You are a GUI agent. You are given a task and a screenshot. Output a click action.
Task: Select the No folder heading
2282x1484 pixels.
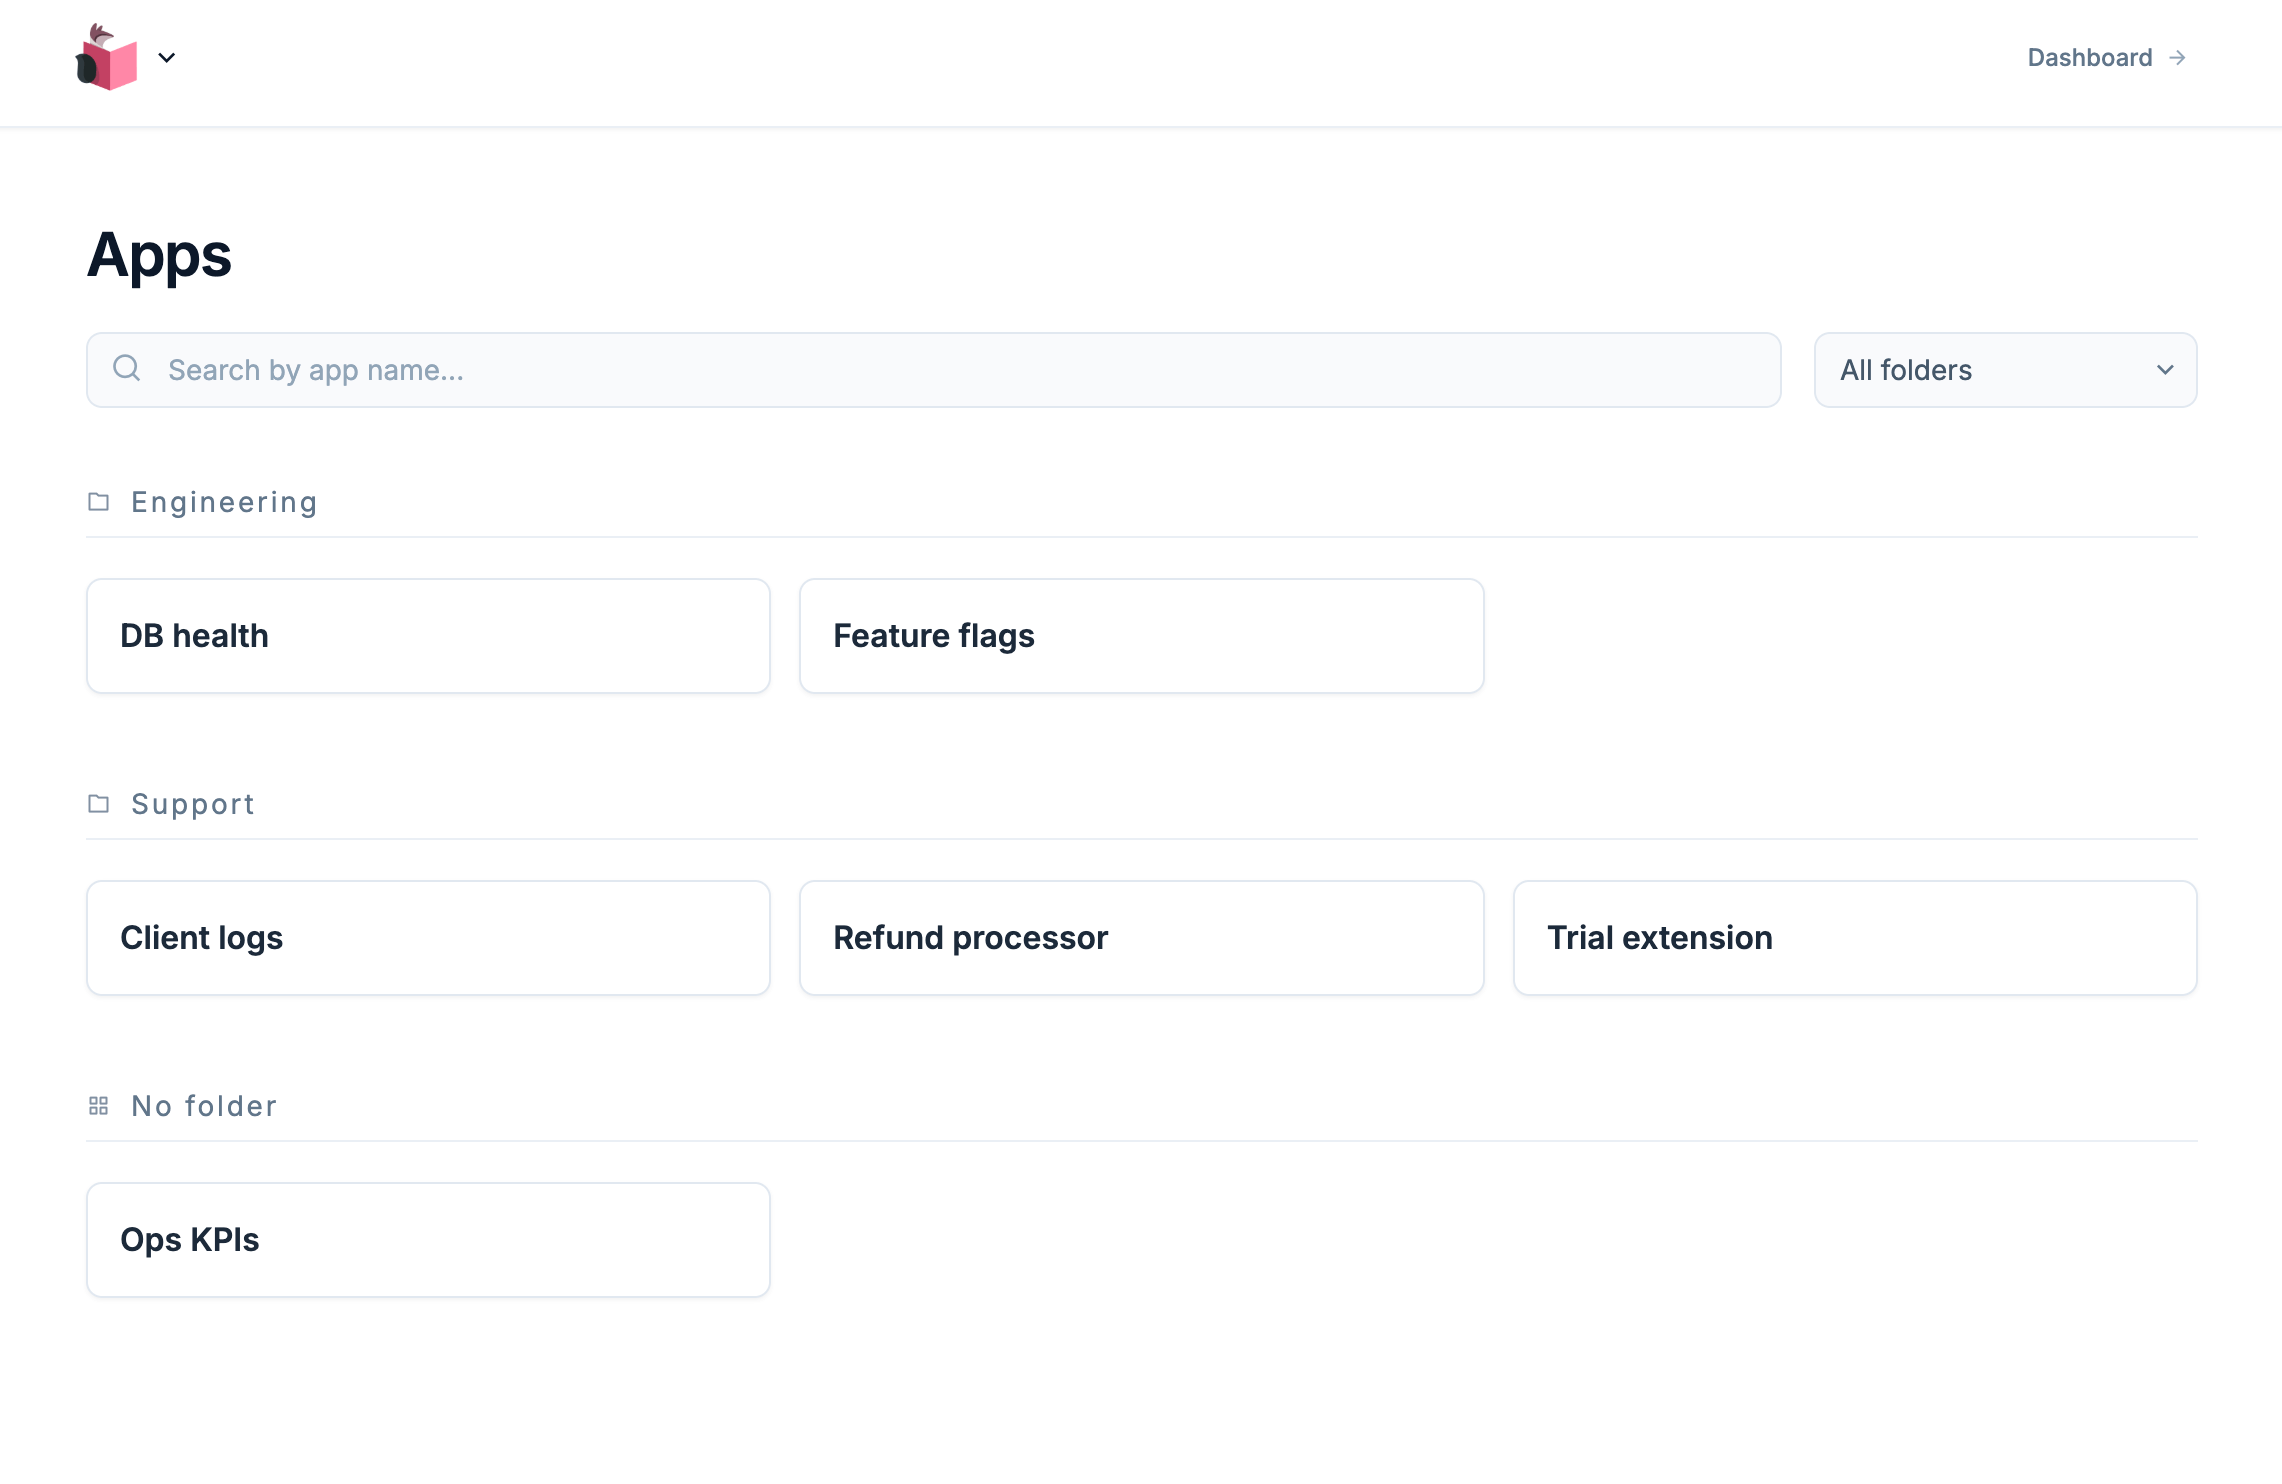tap(204, 1106)
